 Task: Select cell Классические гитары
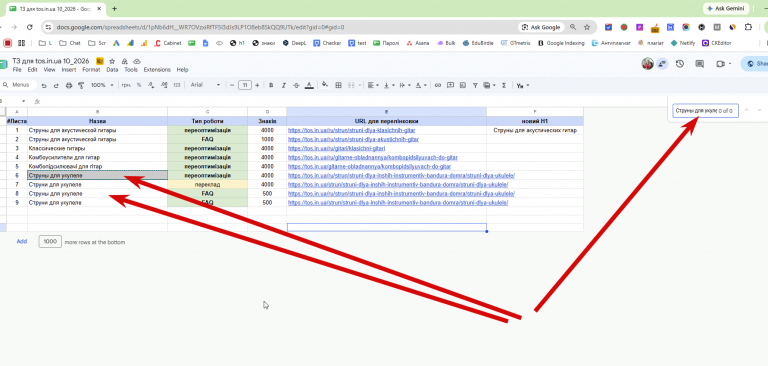click(97, 148)
